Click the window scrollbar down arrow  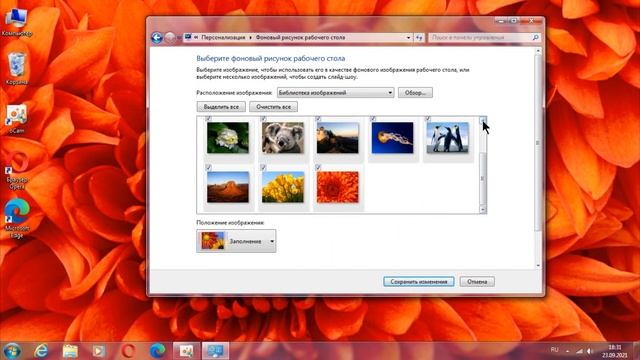538,265
